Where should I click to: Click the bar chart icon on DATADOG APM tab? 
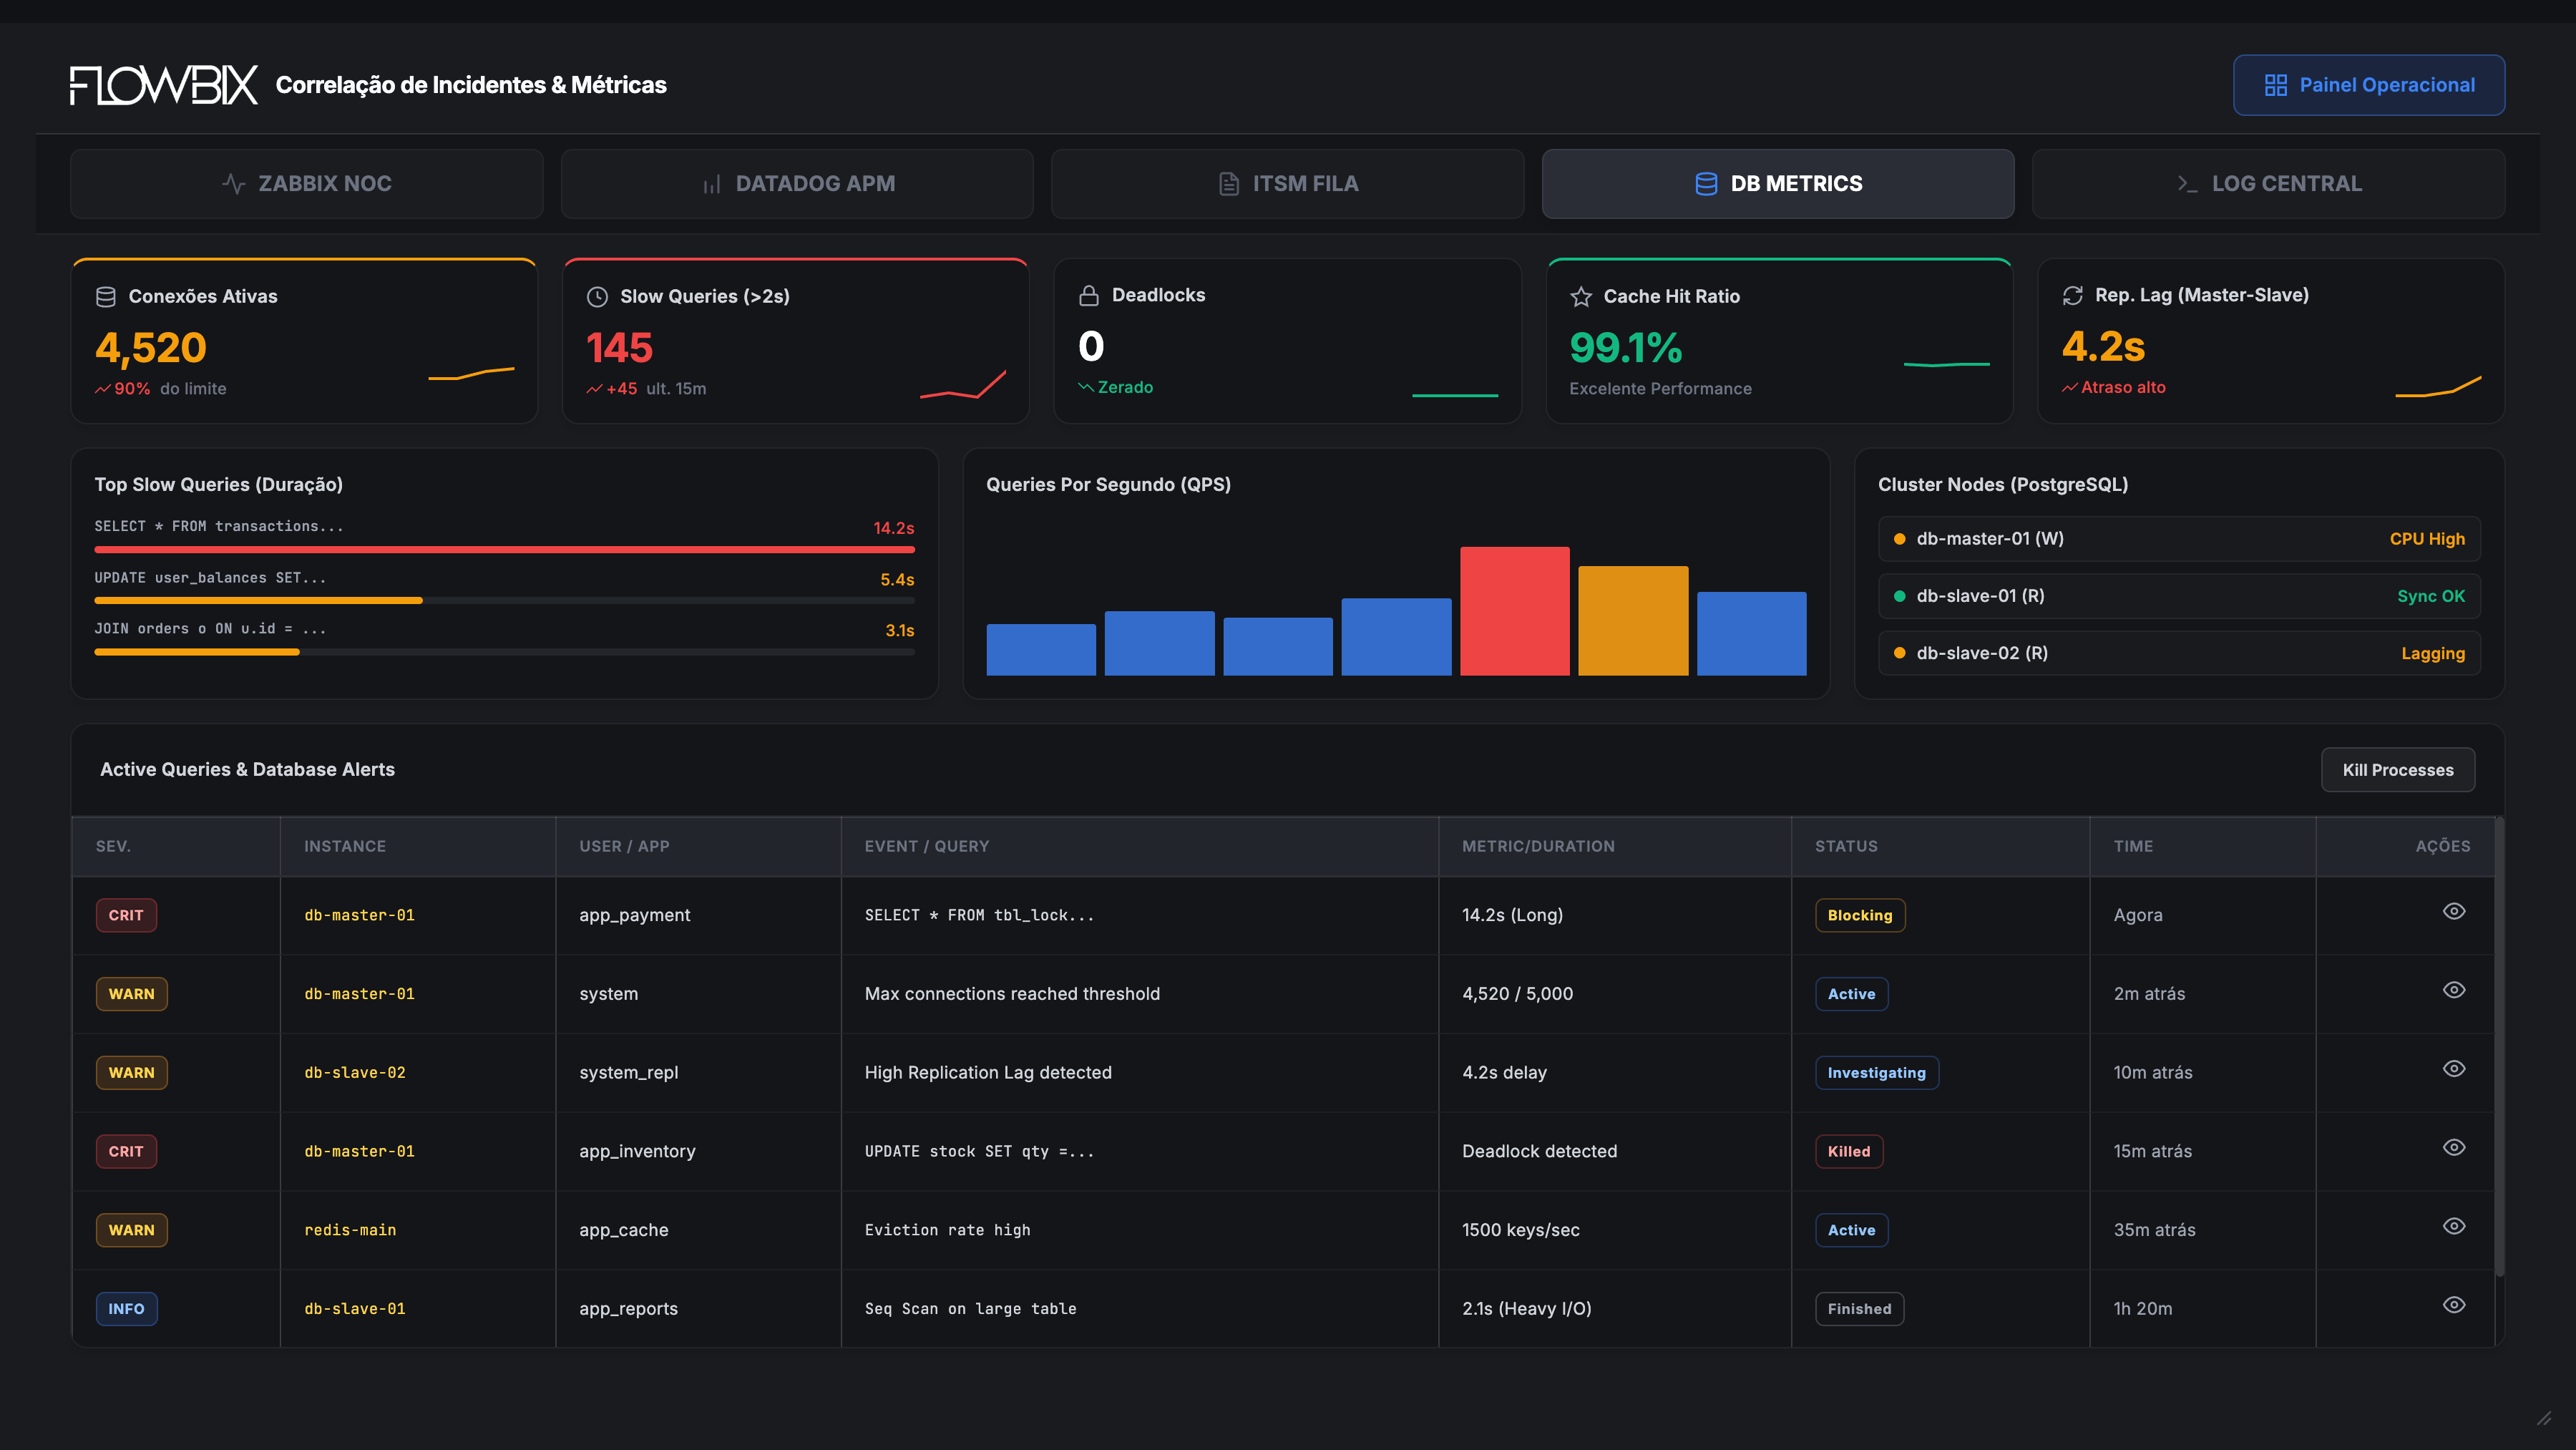711,184
